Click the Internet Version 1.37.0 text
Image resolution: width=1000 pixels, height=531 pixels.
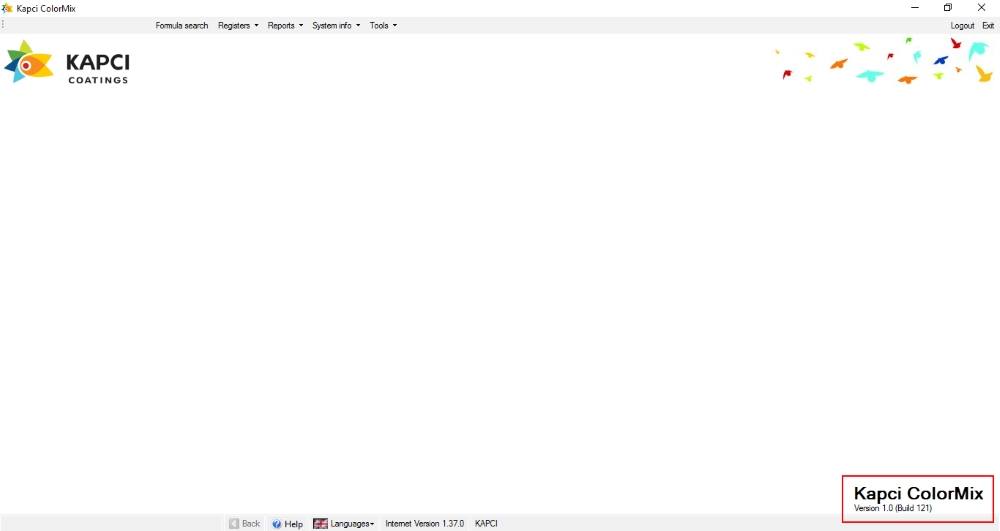[x=424, y=523]
